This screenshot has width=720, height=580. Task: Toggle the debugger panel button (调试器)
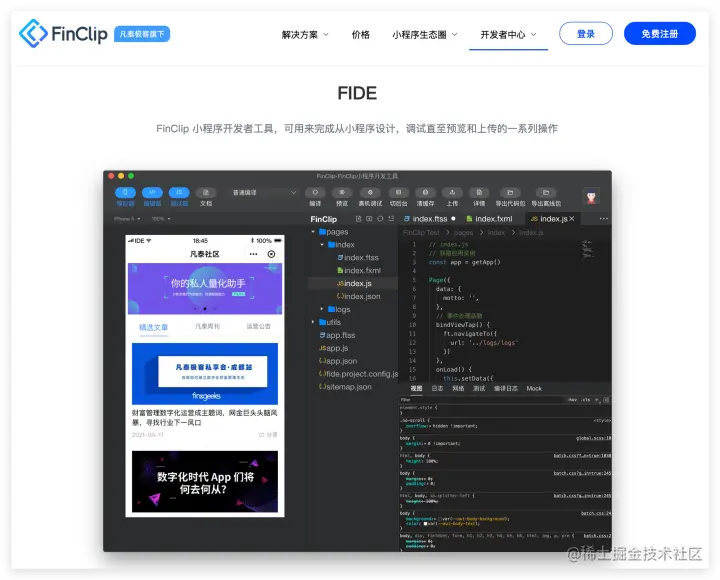179,192
